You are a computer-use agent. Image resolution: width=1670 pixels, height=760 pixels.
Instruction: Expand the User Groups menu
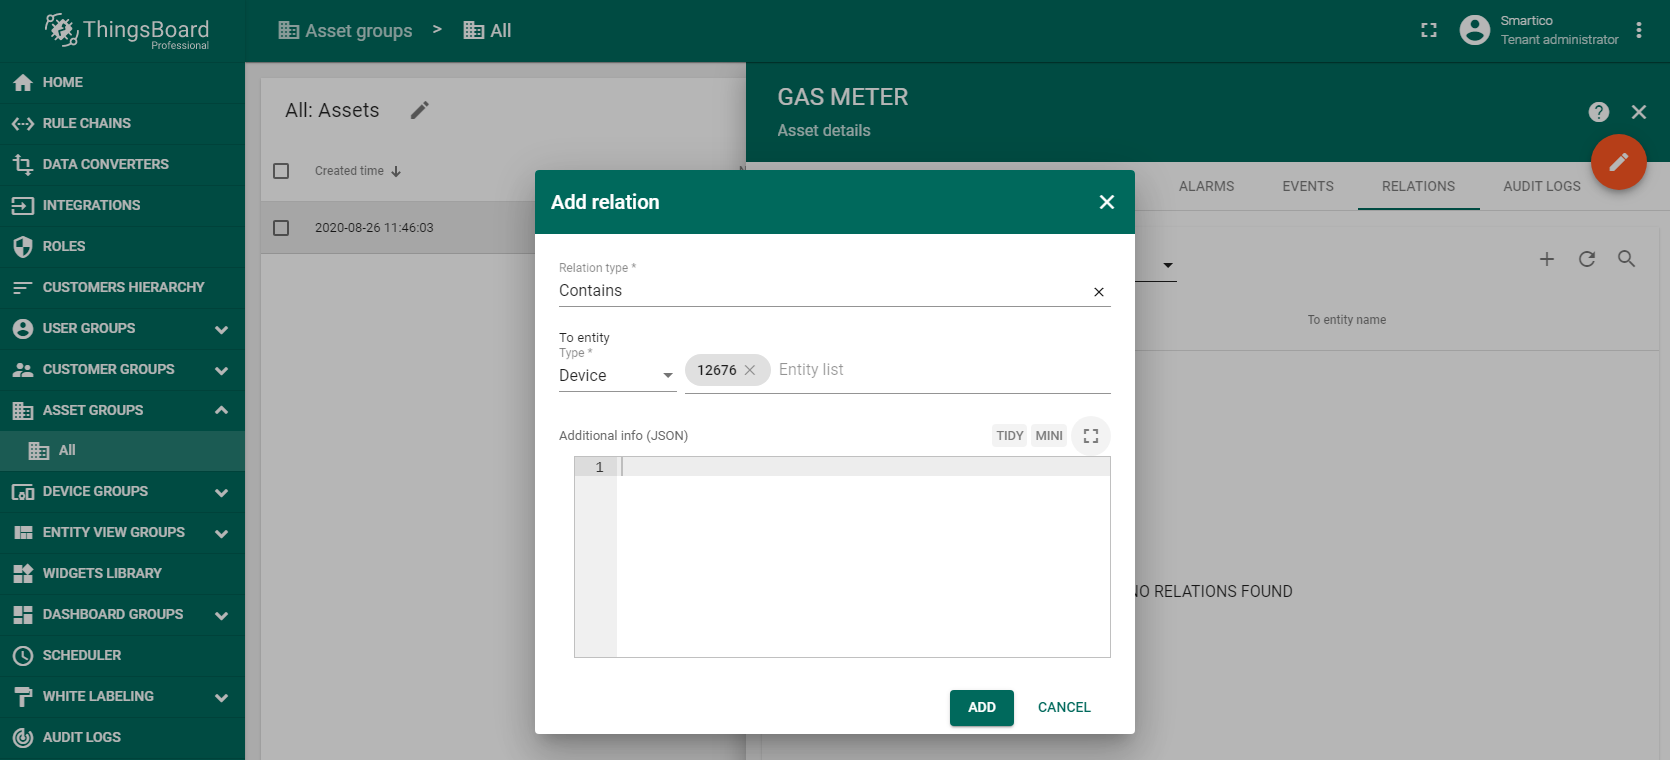[221, 329]
